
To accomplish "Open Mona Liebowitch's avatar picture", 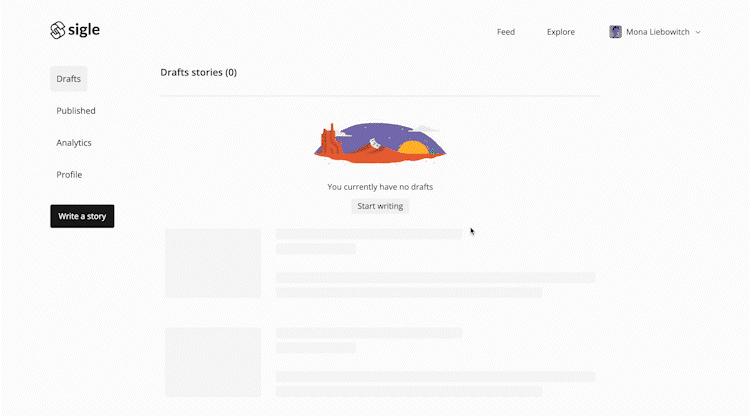I will click(x=615, y=32).
